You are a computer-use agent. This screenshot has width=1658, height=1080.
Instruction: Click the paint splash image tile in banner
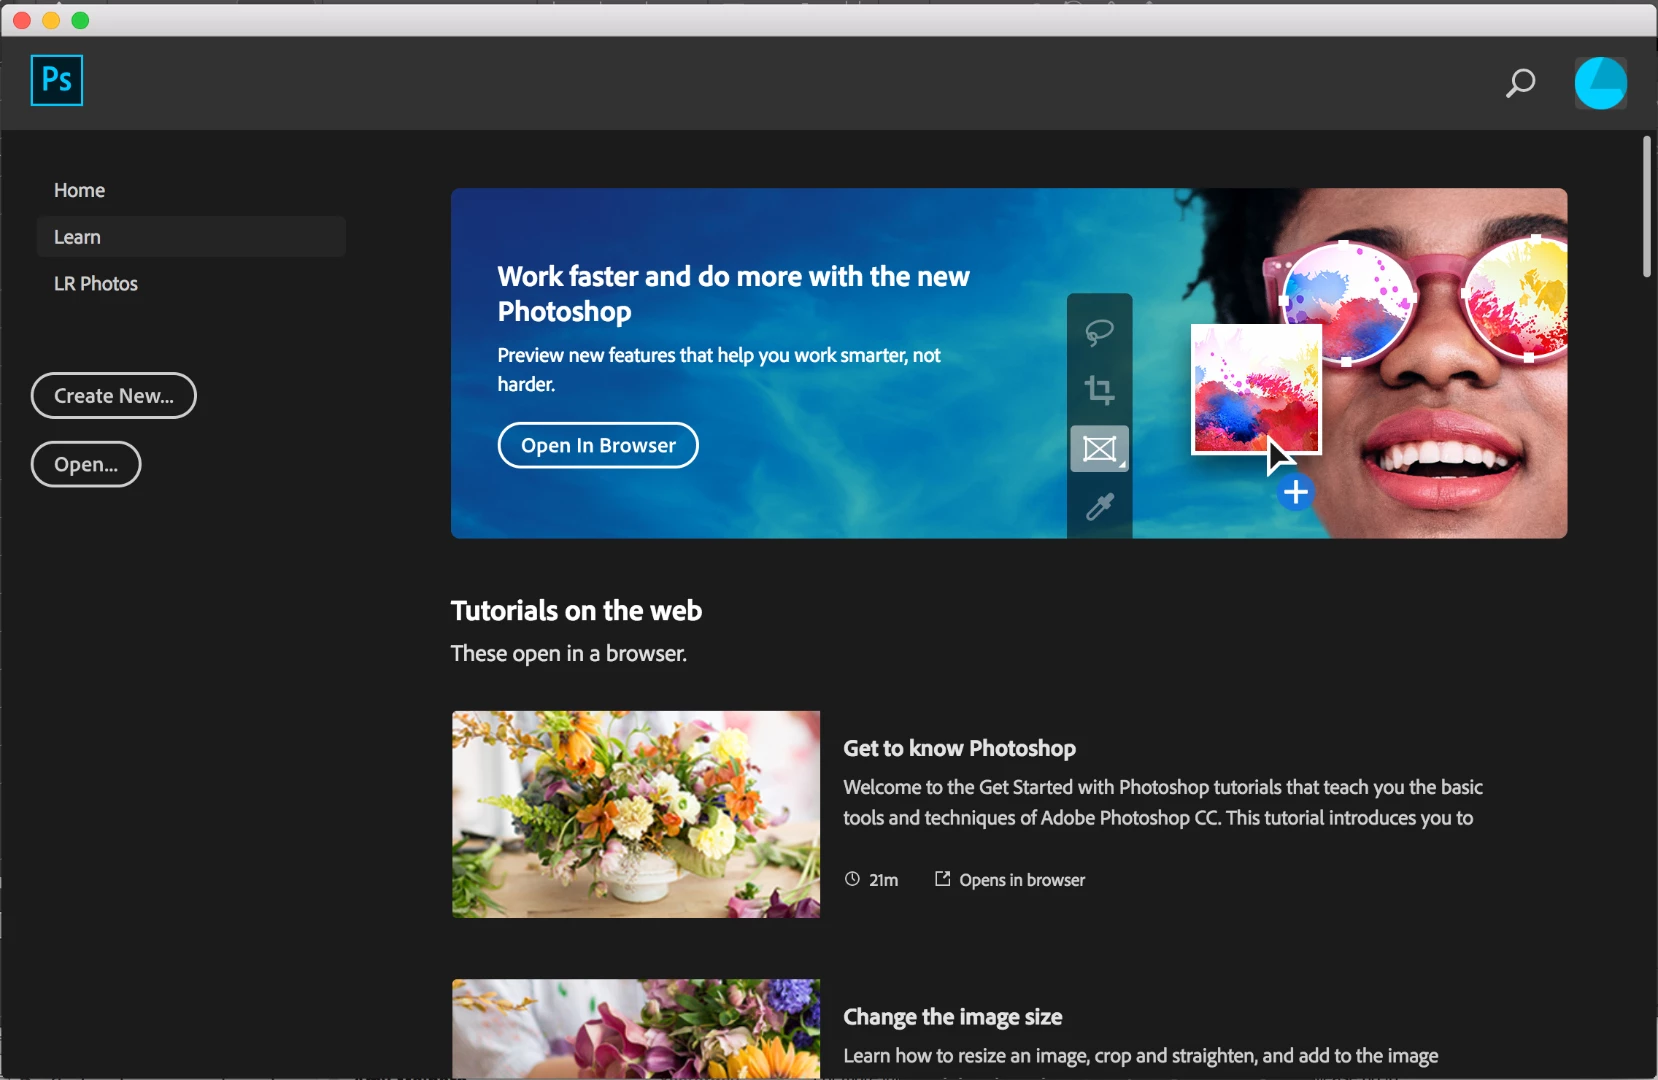click(1256, 389)
